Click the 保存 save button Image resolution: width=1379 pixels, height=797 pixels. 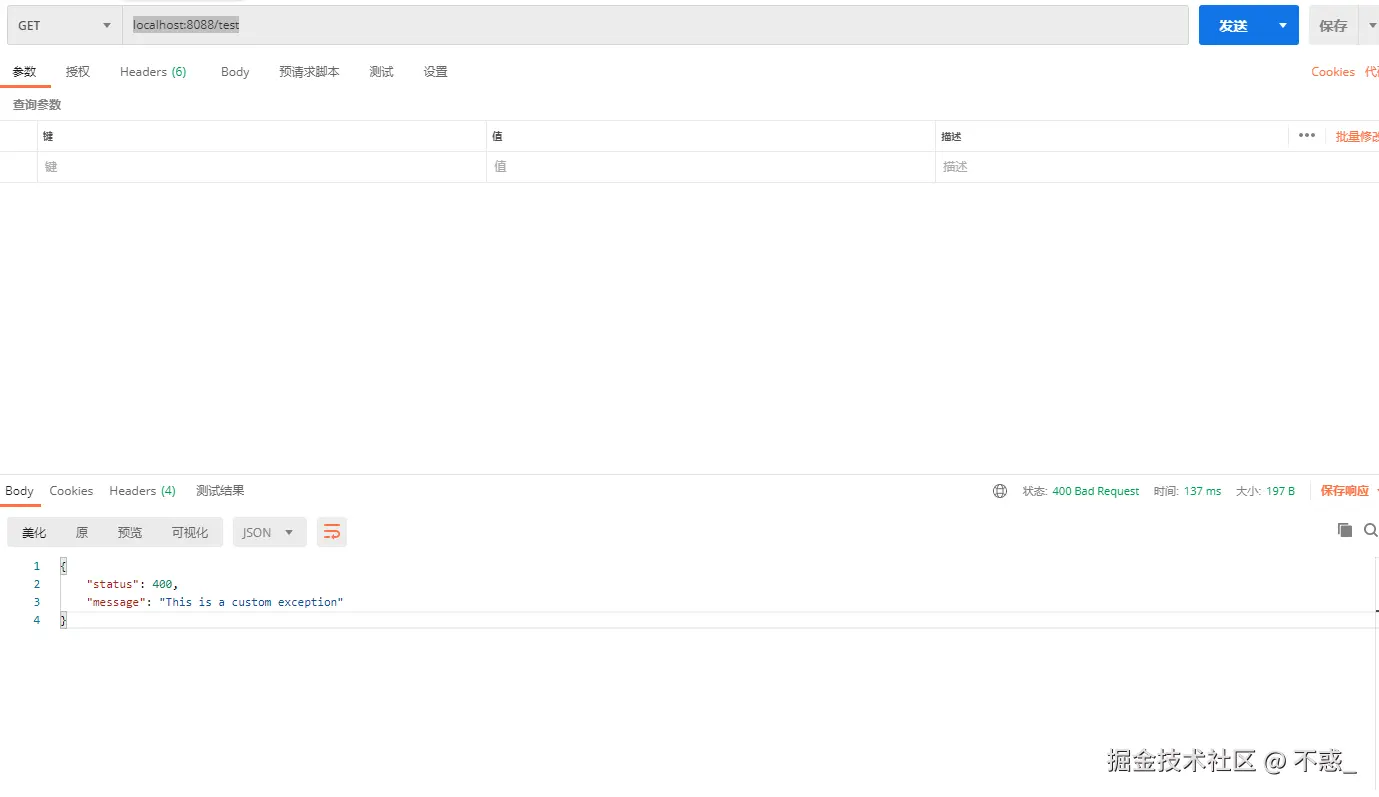[x=1333, y=26]
